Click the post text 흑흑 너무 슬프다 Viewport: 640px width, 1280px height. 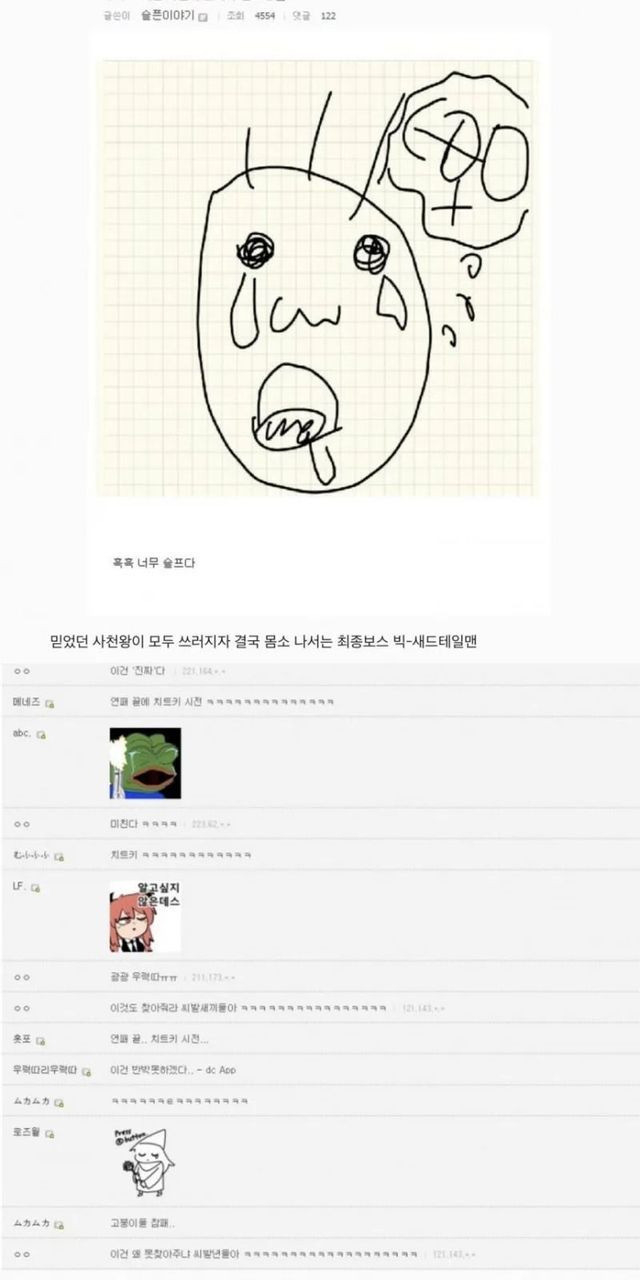(x=153, y=563)
